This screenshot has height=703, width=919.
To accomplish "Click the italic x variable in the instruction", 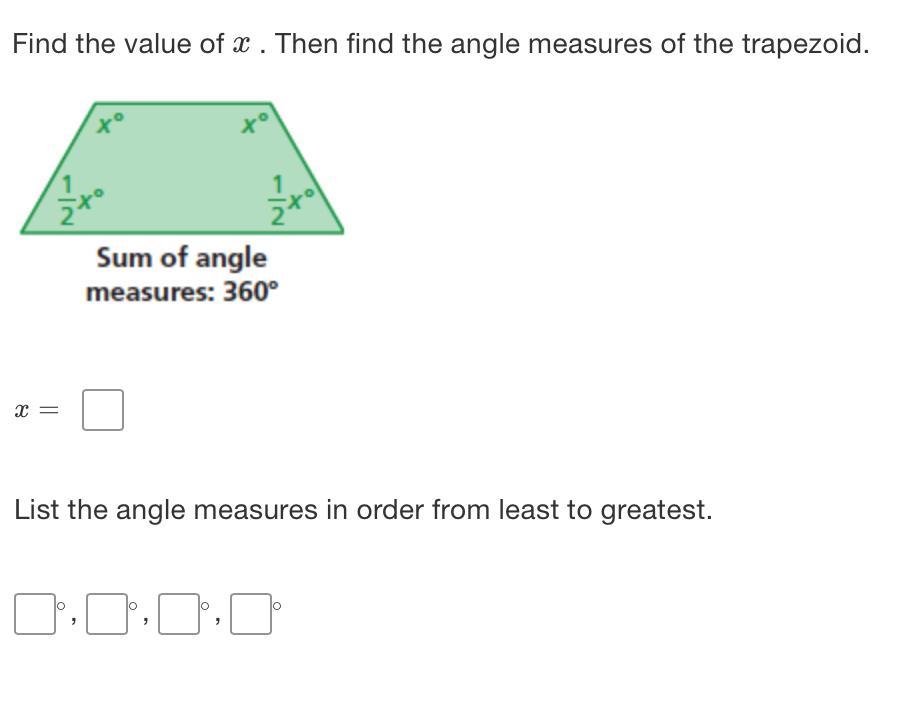I will (240, 45).
